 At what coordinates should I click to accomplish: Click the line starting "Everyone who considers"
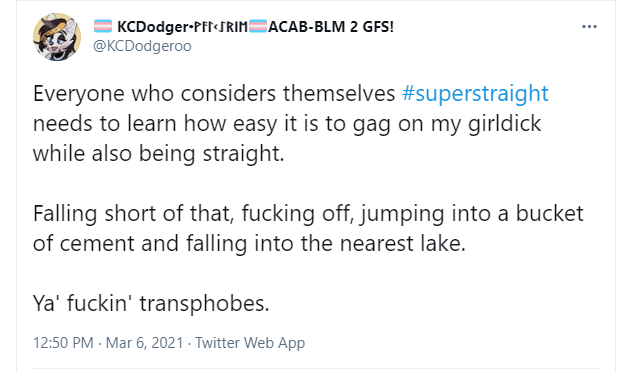(x=290, y=93)
